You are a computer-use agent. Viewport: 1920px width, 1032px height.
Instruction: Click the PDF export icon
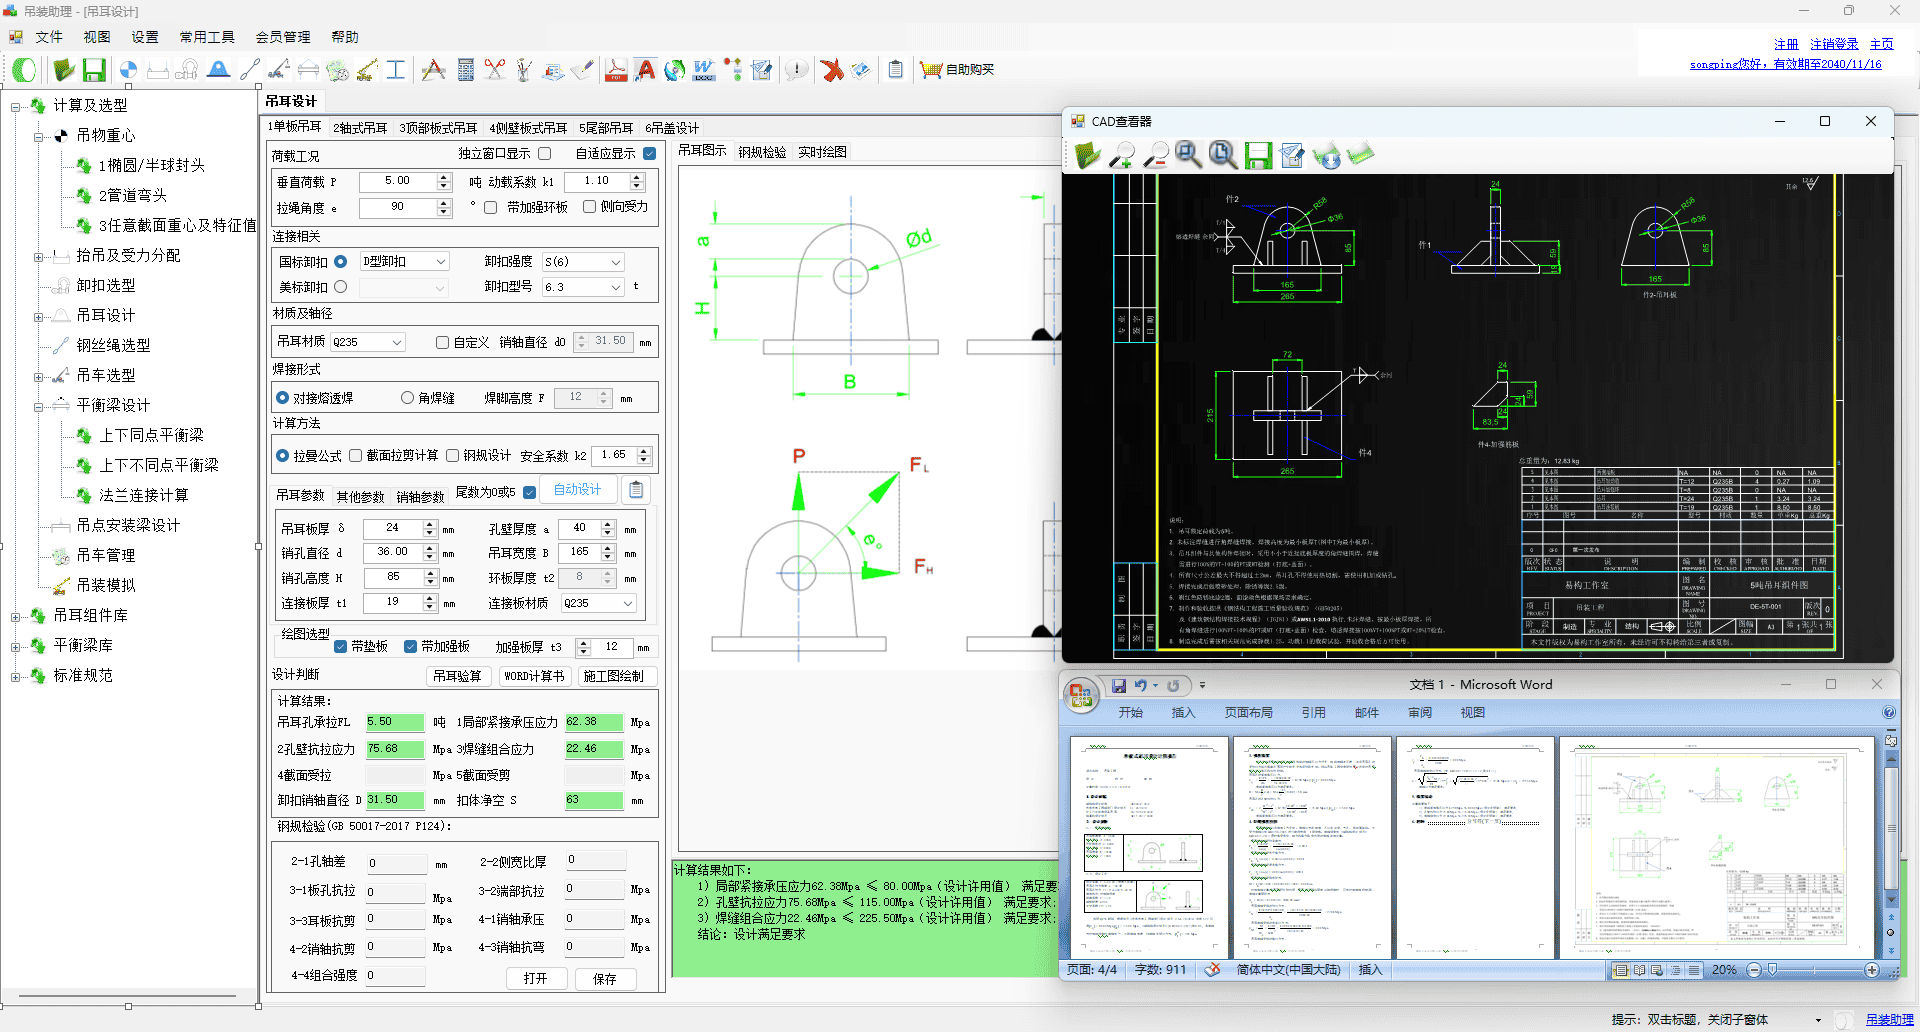point(616,70)
